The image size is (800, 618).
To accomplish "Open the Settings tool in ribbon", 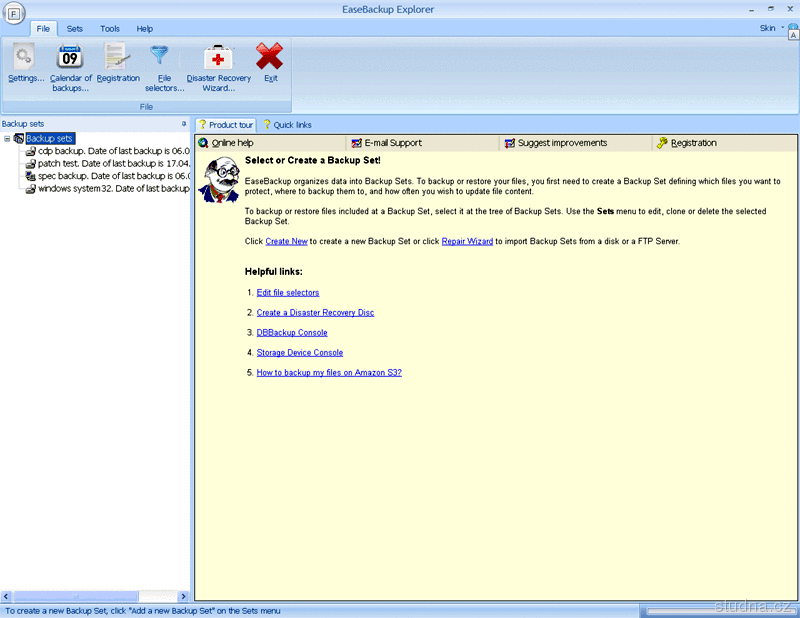I will [x=24, y=63].
